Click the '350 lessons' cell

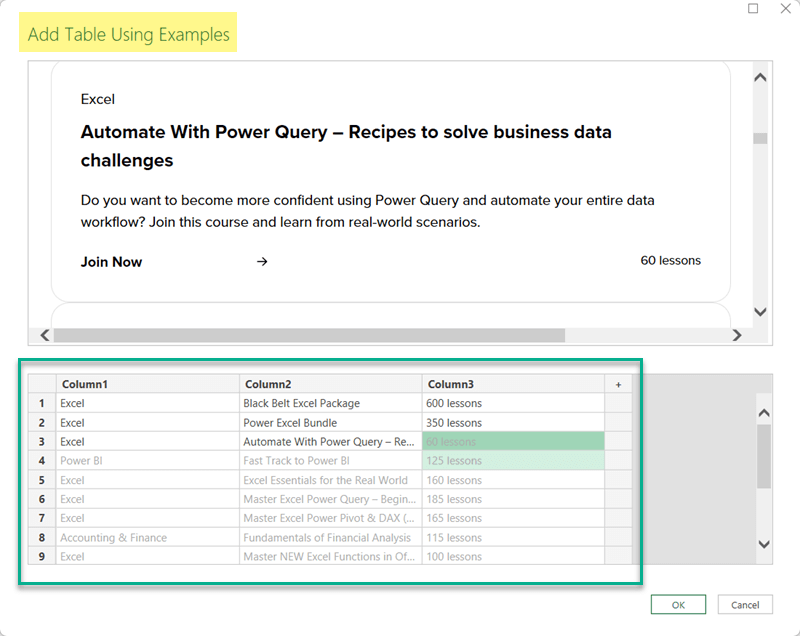coord(513,423)
